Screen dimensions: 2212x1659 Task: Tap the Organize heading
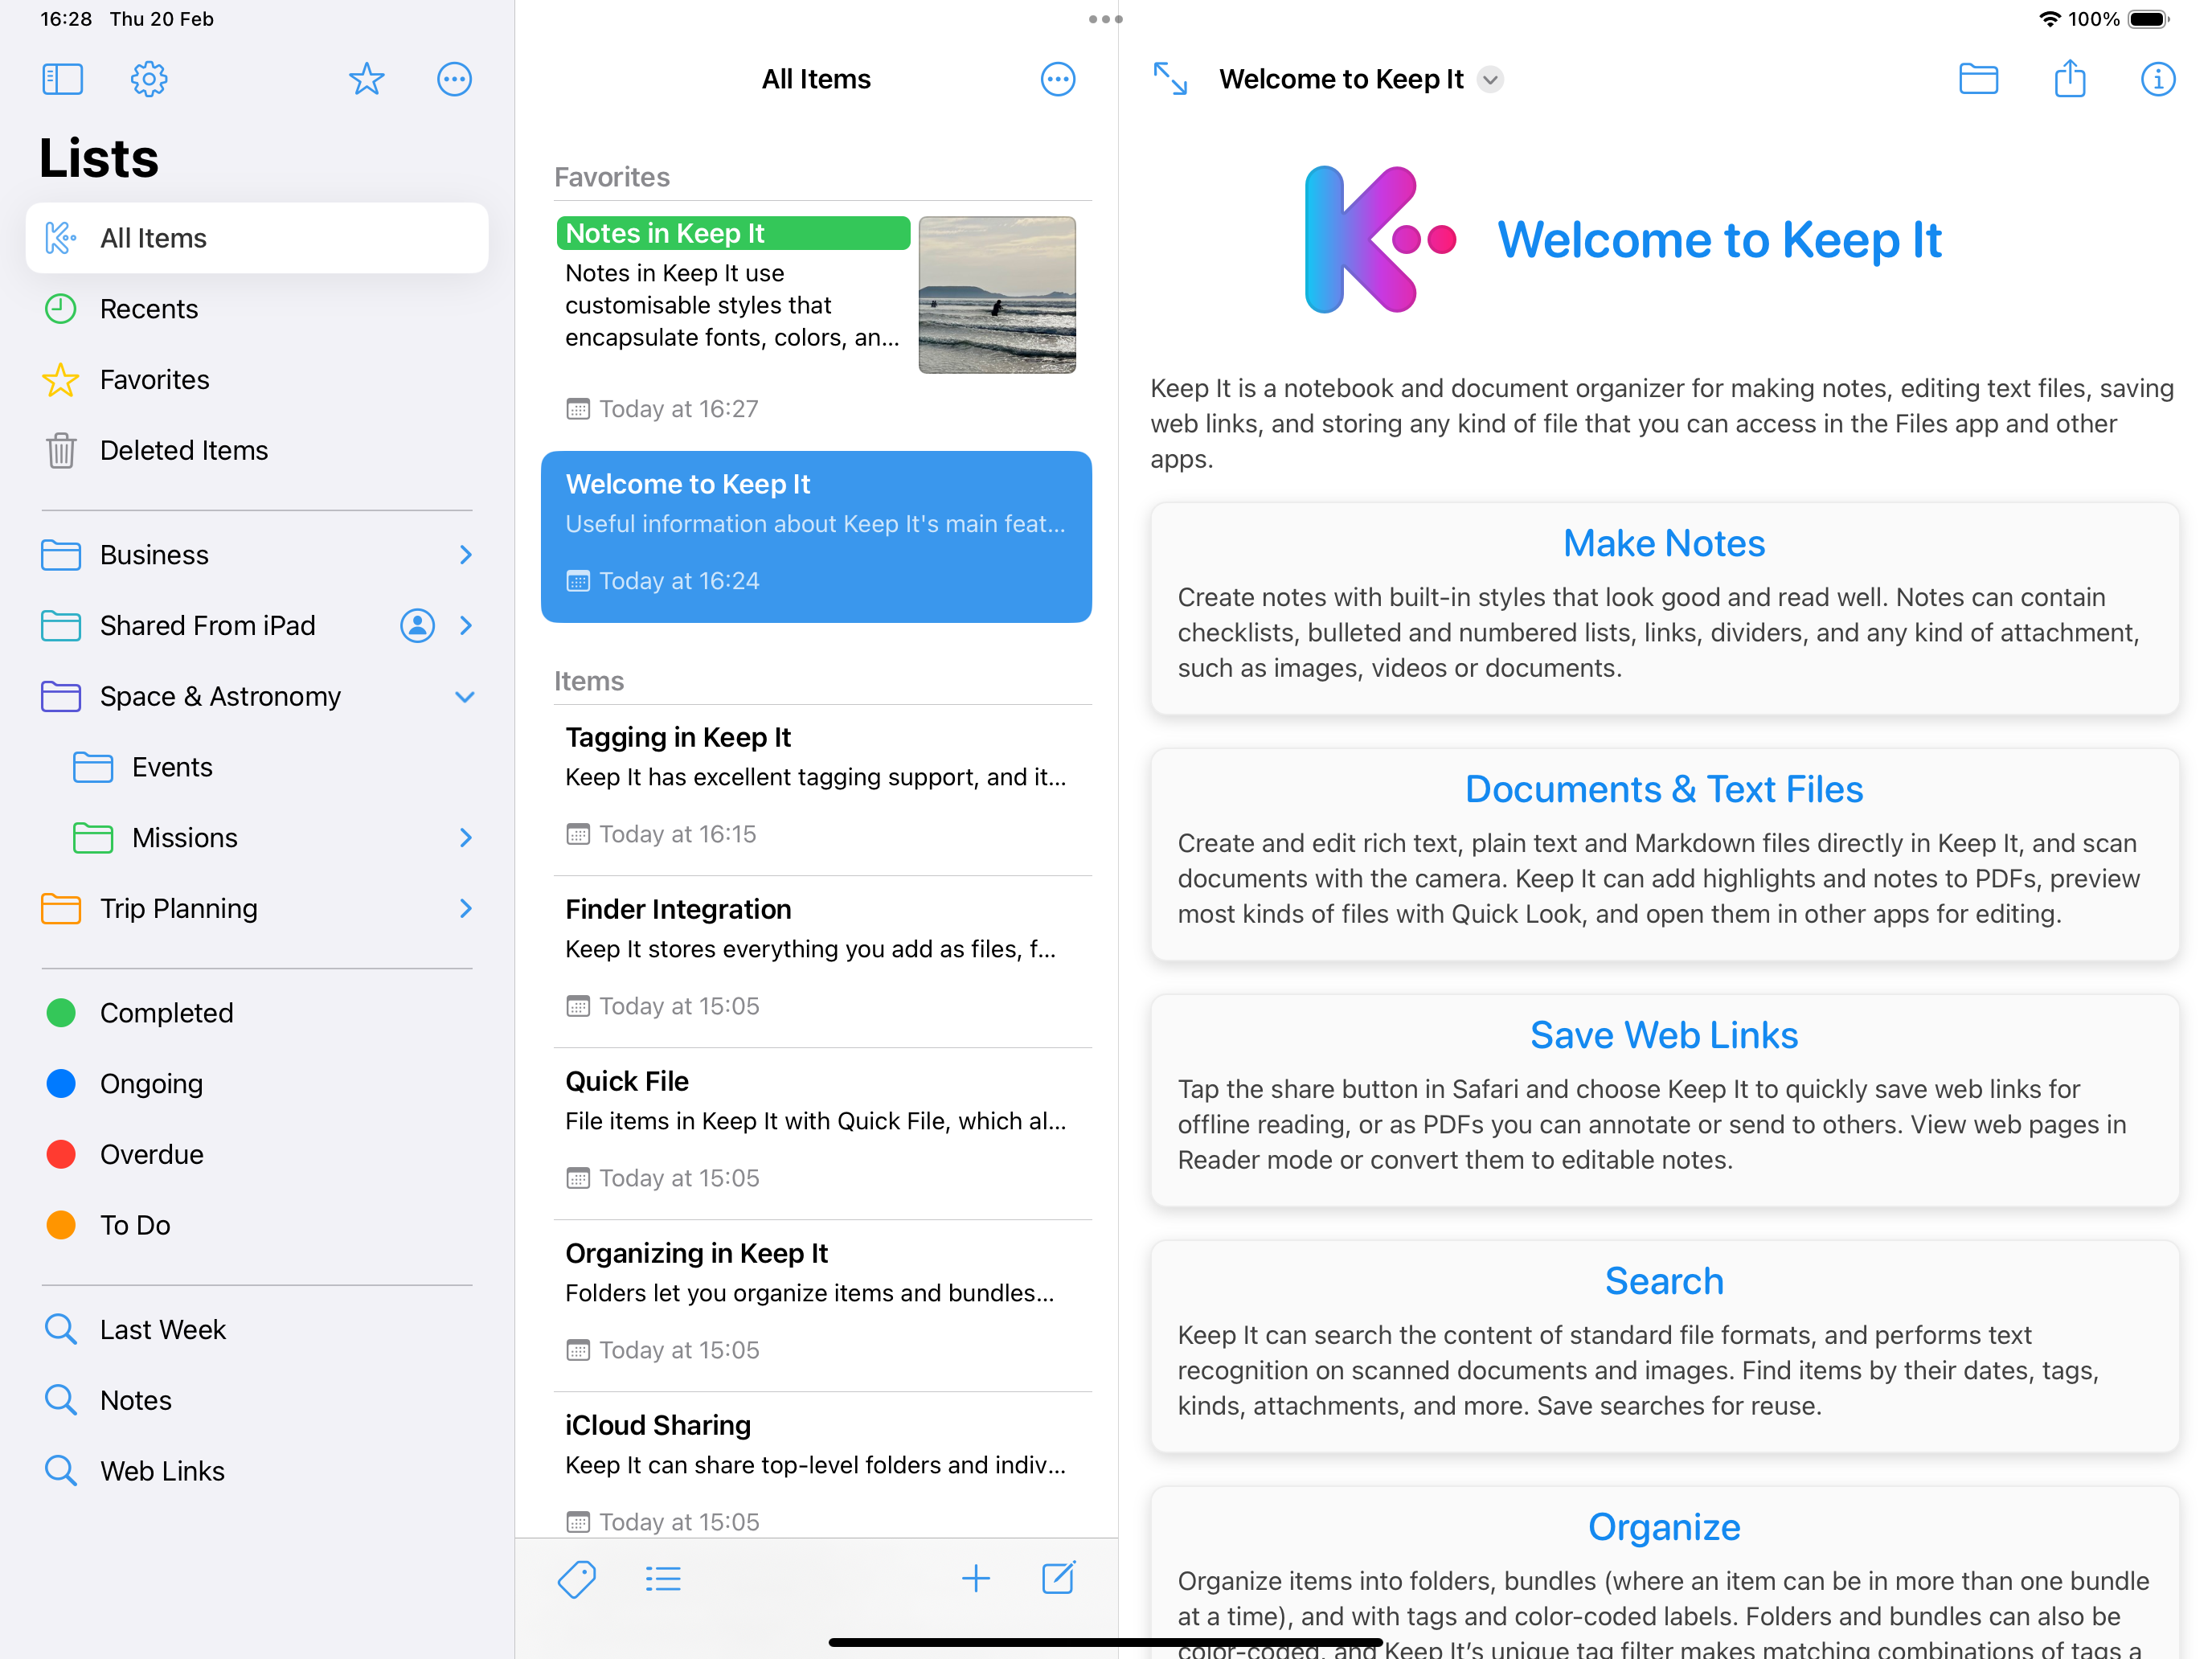(1664, 1527)
